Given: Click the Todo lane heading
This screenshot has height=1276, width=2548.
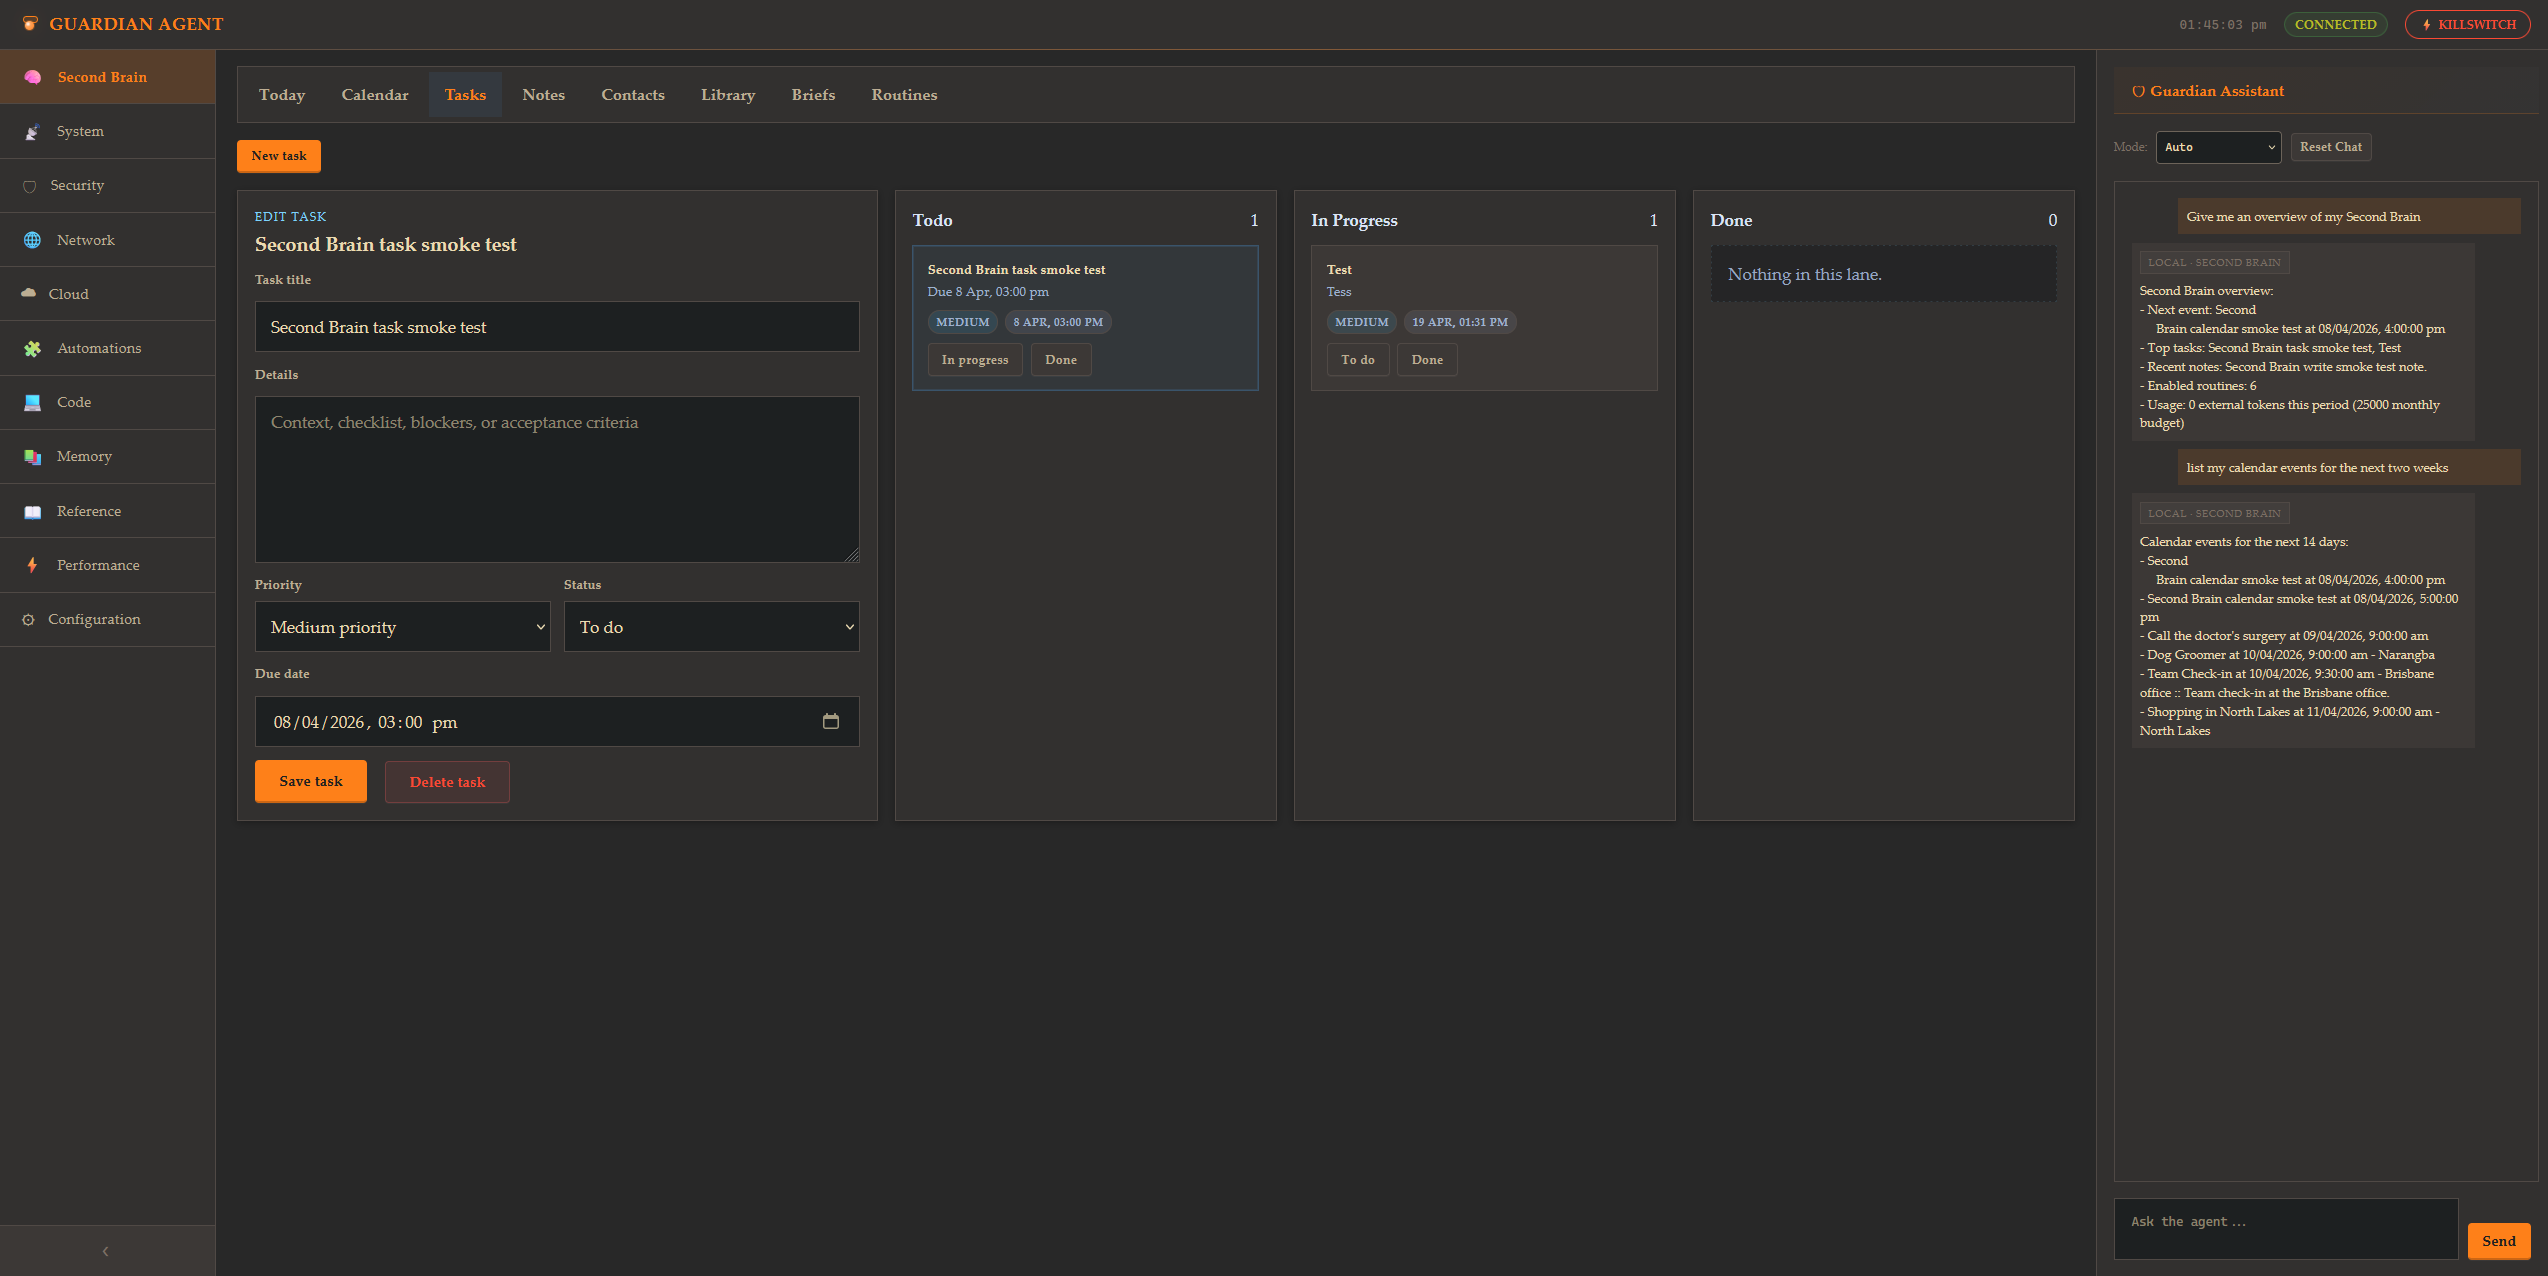Looking at the screenshot, I should pyautogui.click(x=932, y=220).
